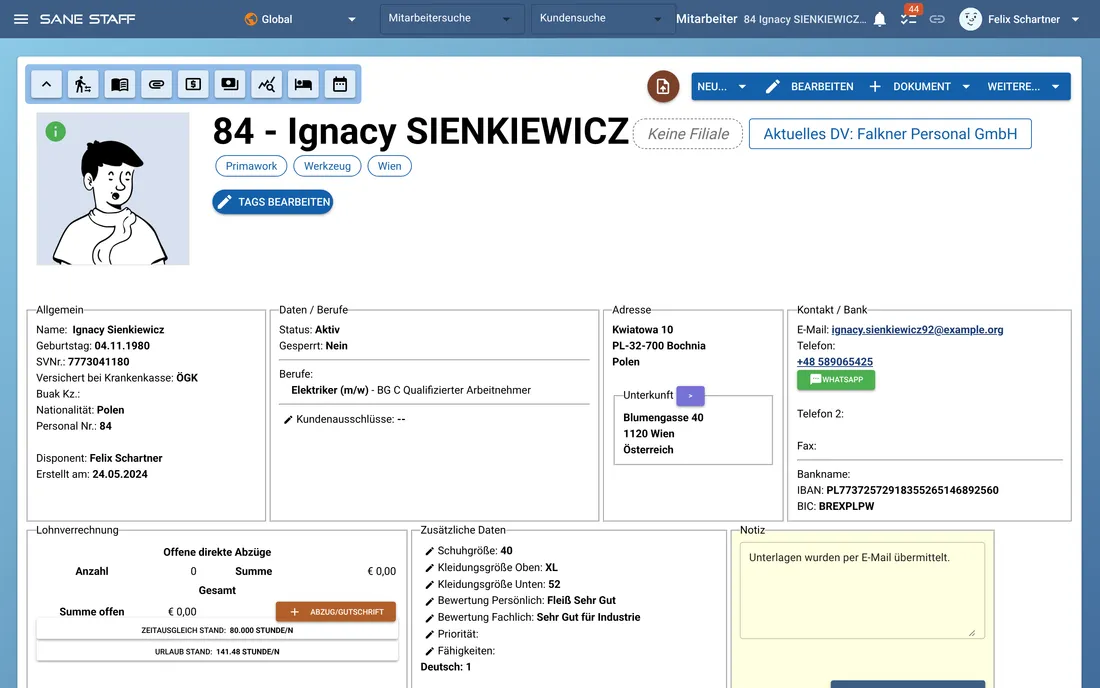Click into the Notiz text area
This screenshot has width=1100, height=688.
862,591
